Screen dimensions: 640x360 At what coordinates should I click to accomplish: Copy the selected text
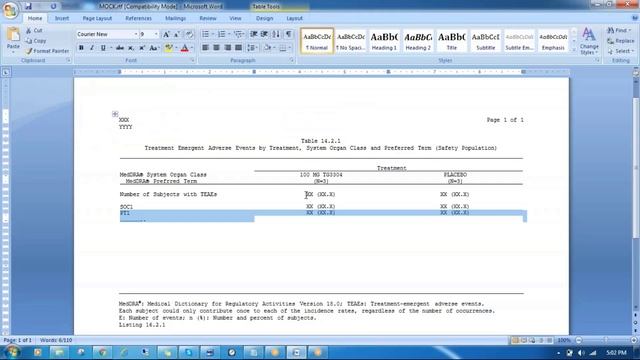pos(36,41)
